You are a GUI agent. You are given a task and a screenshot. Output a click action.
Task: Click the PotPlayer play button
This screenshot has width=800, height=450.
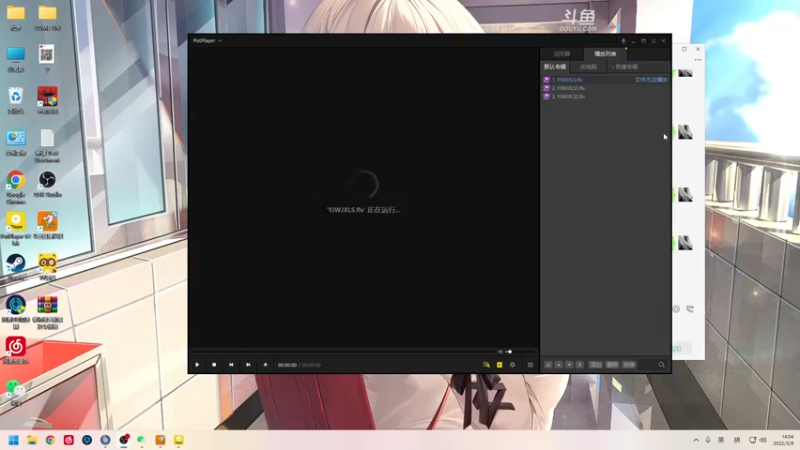pos(197,365)
